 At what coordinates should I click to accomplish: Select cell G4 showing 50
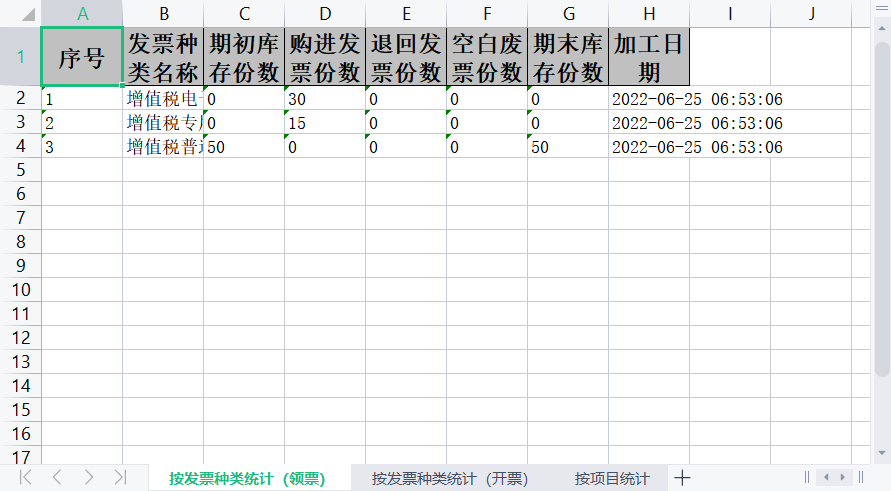[x=568, y=146]
